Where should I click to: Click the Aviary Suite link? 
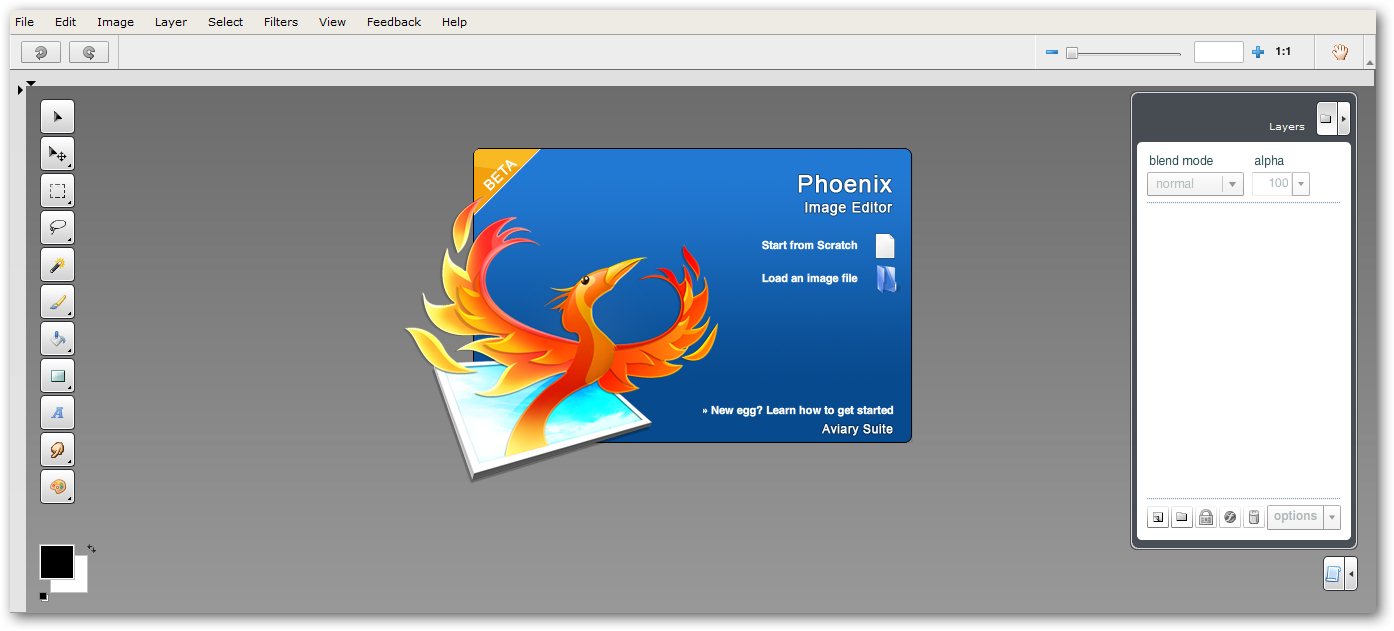tap(857, 429)
